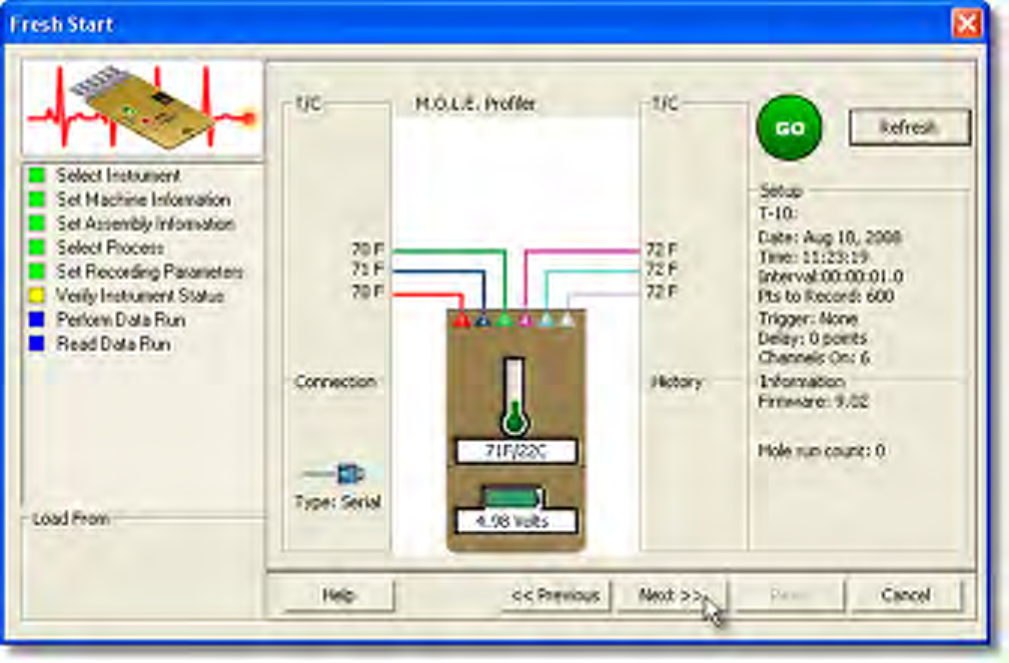Select the Perform Data Run step
The width and height of the screenshot is (1009, 663).
(x=121, y=319)
